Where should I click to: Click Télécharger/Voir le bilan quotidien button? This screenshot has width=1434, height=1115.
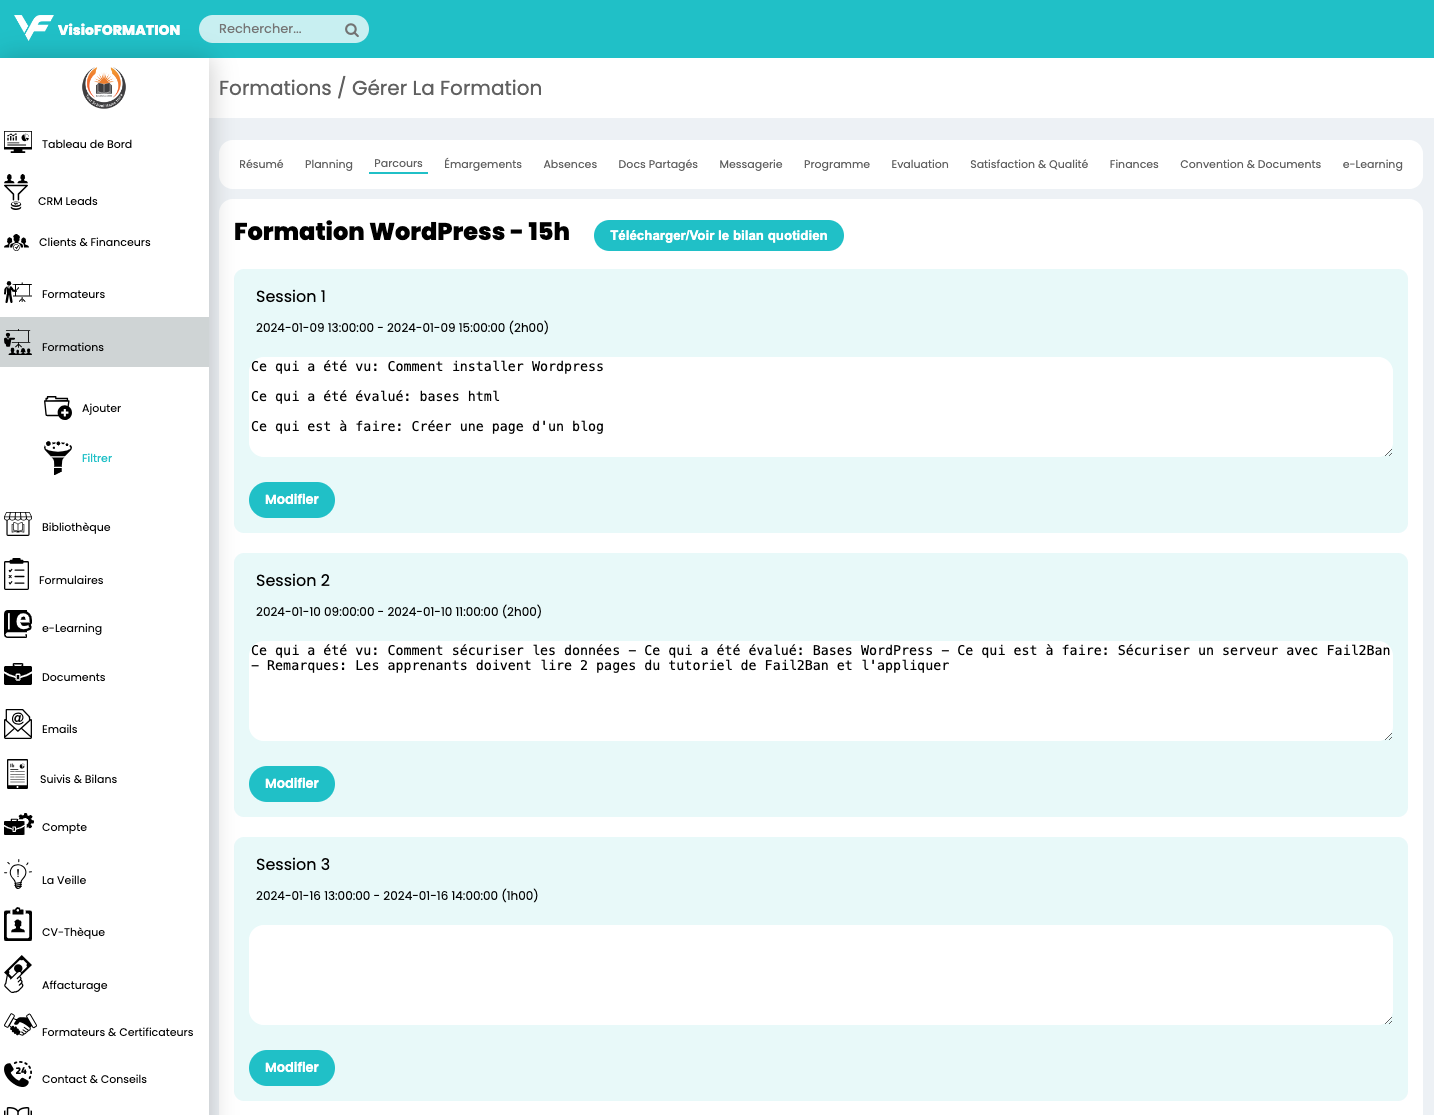pos(719,236)
